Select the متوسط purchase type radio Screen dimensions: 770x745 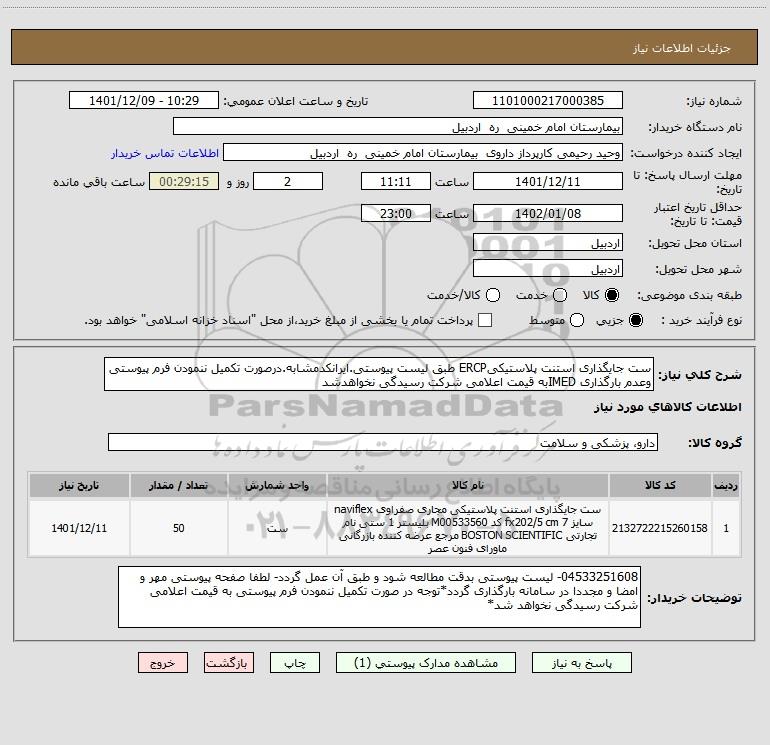pyautogui.click(x=577, y=320)
